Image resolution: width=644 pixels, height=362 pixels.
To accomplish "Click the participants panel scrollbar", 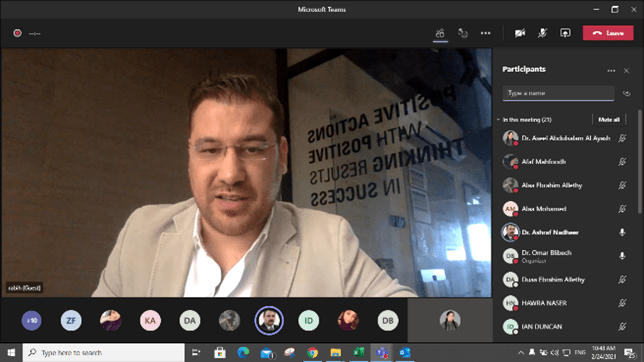I will click(x=640, y=161).
